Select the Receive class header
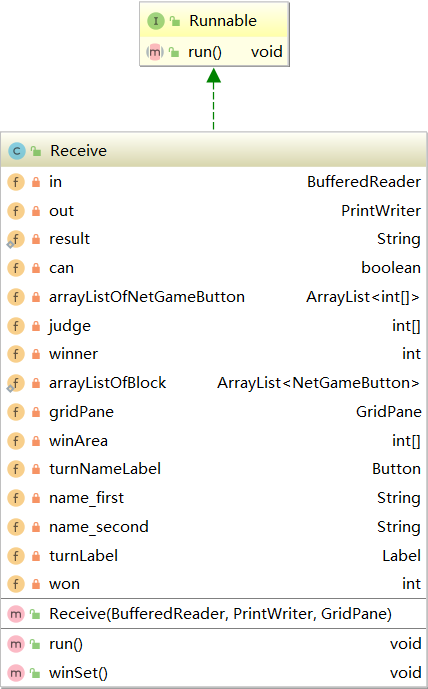 tap(214, 151)
